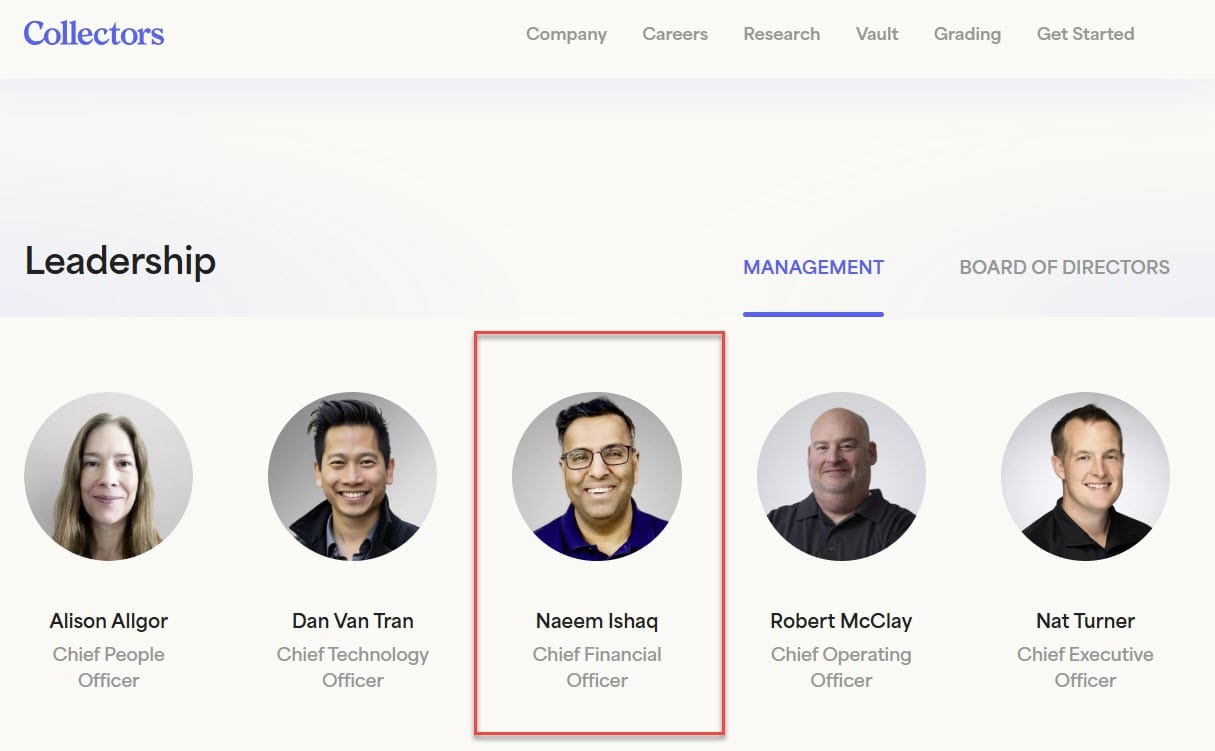This screenshot has height=751, width=1215.
Task: Click the name Robert McClay
Action: pos(841,621)
